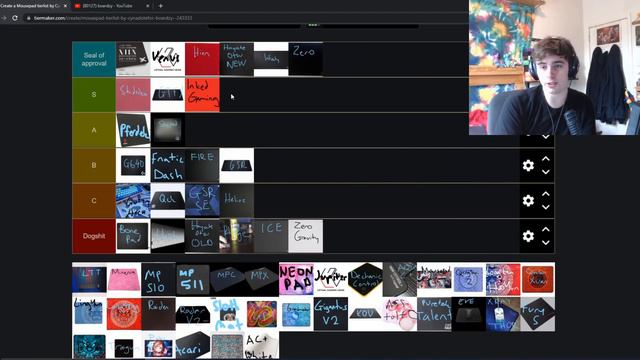Screen dimensions: 640x360
Task: Select the G640 tile in B tier
Action: [x=133, y=165]
